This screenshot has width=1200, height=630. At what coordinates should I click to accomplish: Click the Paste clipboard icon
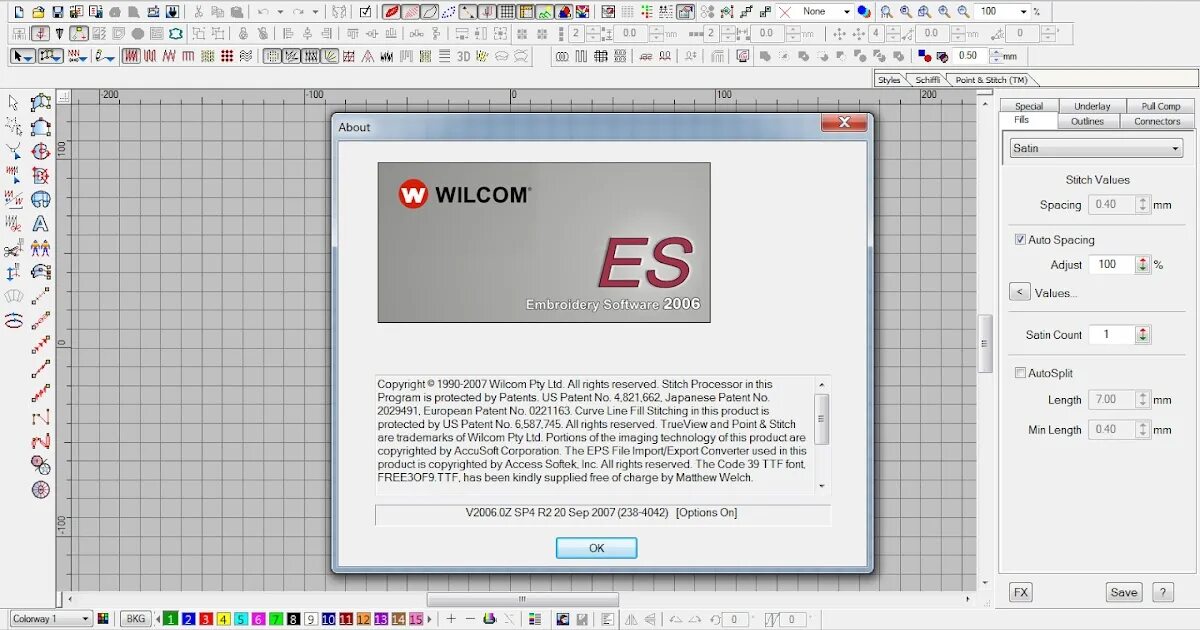236,12
